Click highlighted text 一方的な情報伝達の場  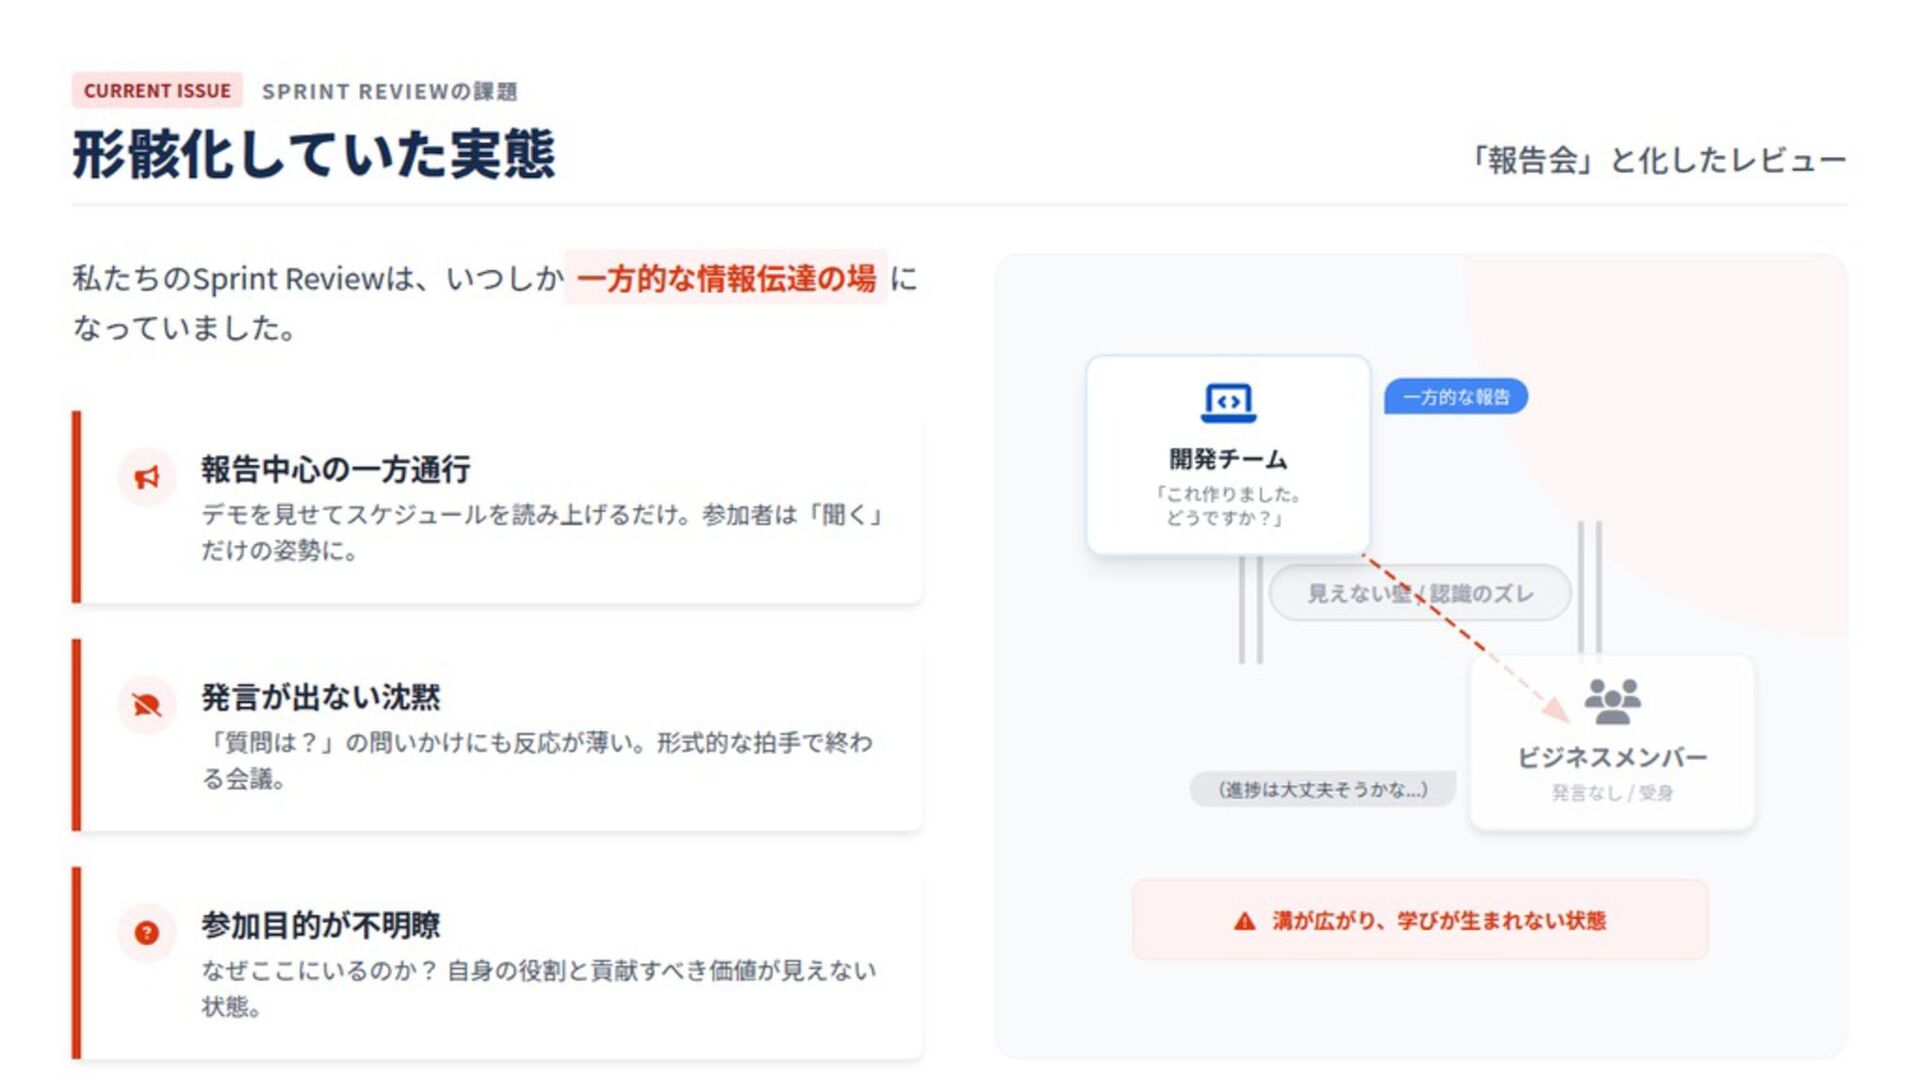726,278
